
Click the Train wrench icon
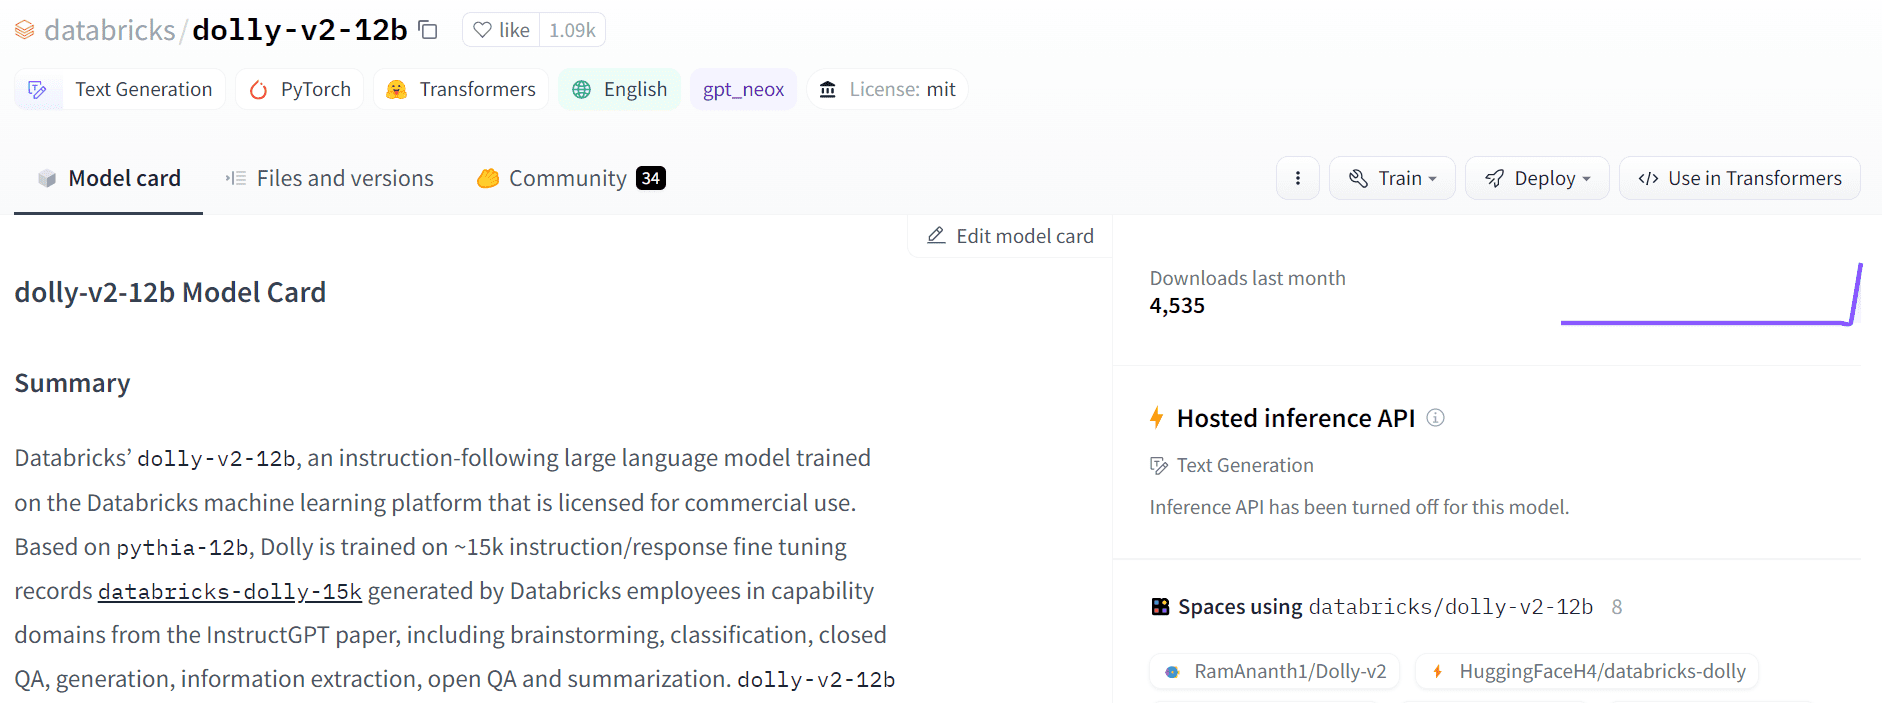coord(1358,178)
